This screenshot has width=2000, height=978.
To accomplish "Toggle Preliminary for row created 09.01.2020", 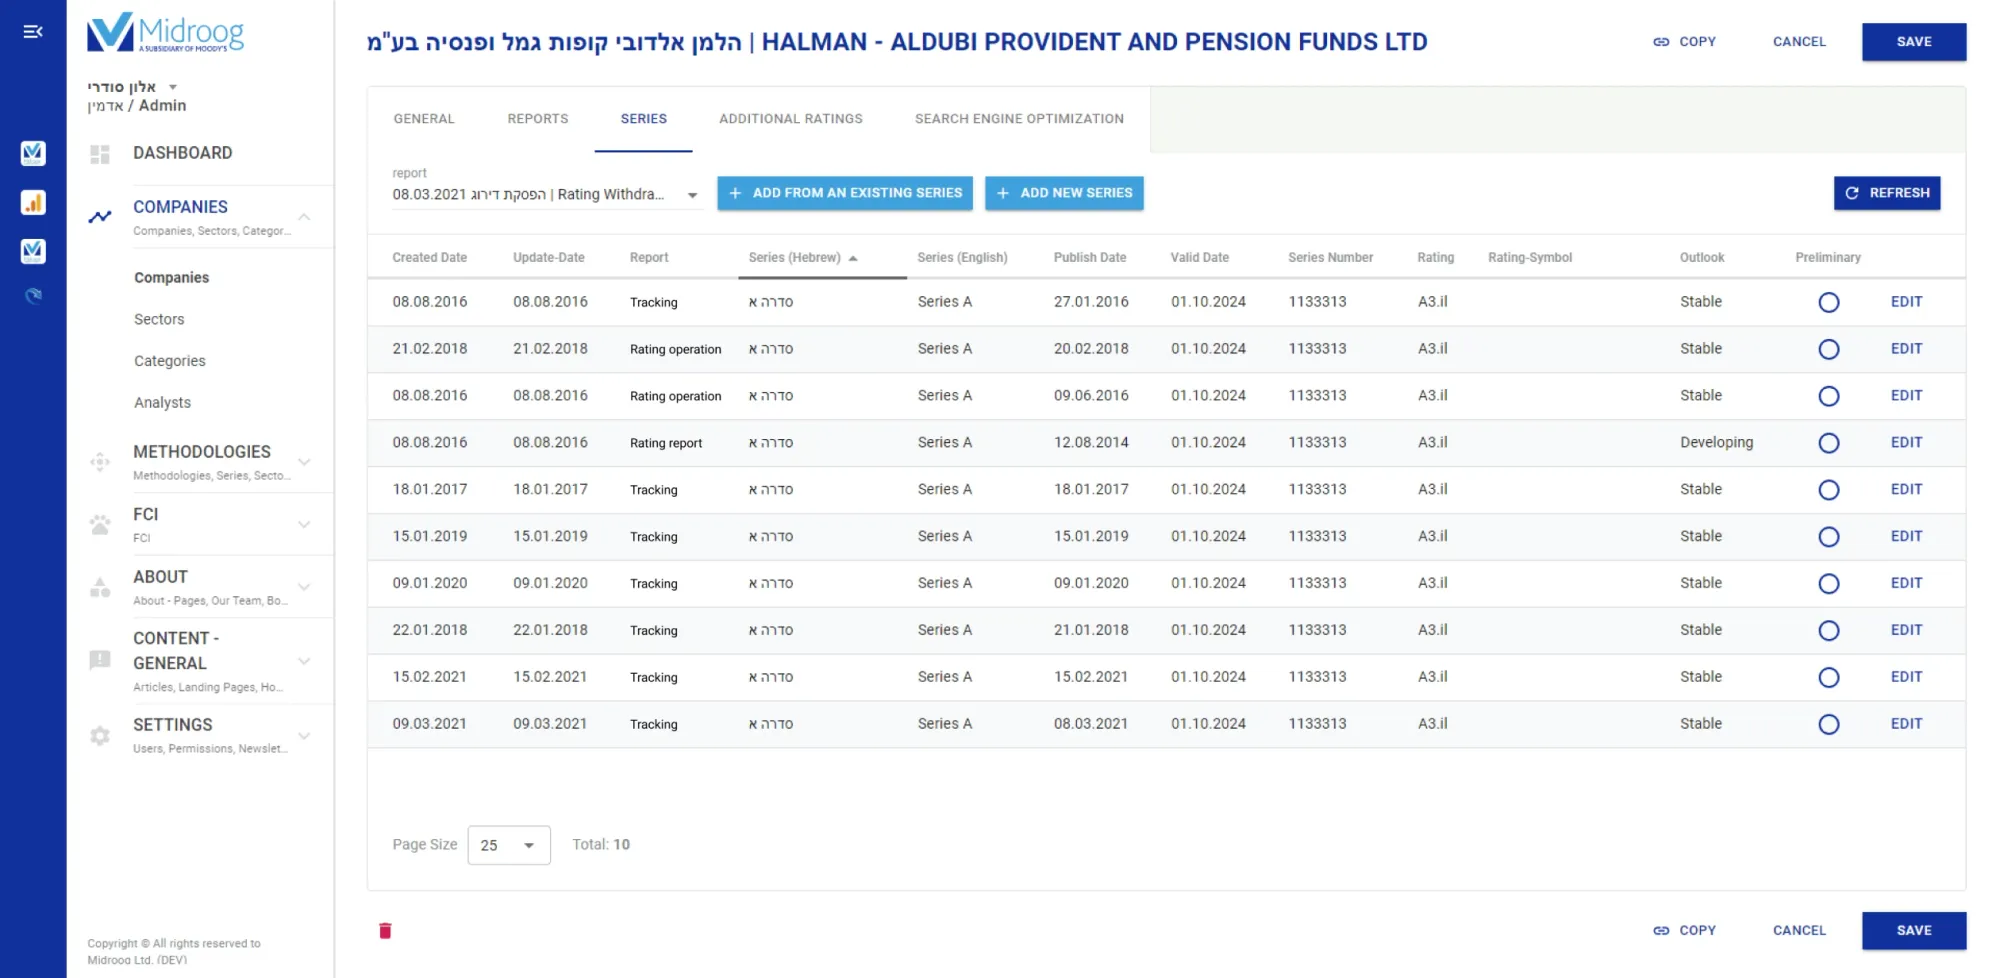I will tap(1829, 584).
